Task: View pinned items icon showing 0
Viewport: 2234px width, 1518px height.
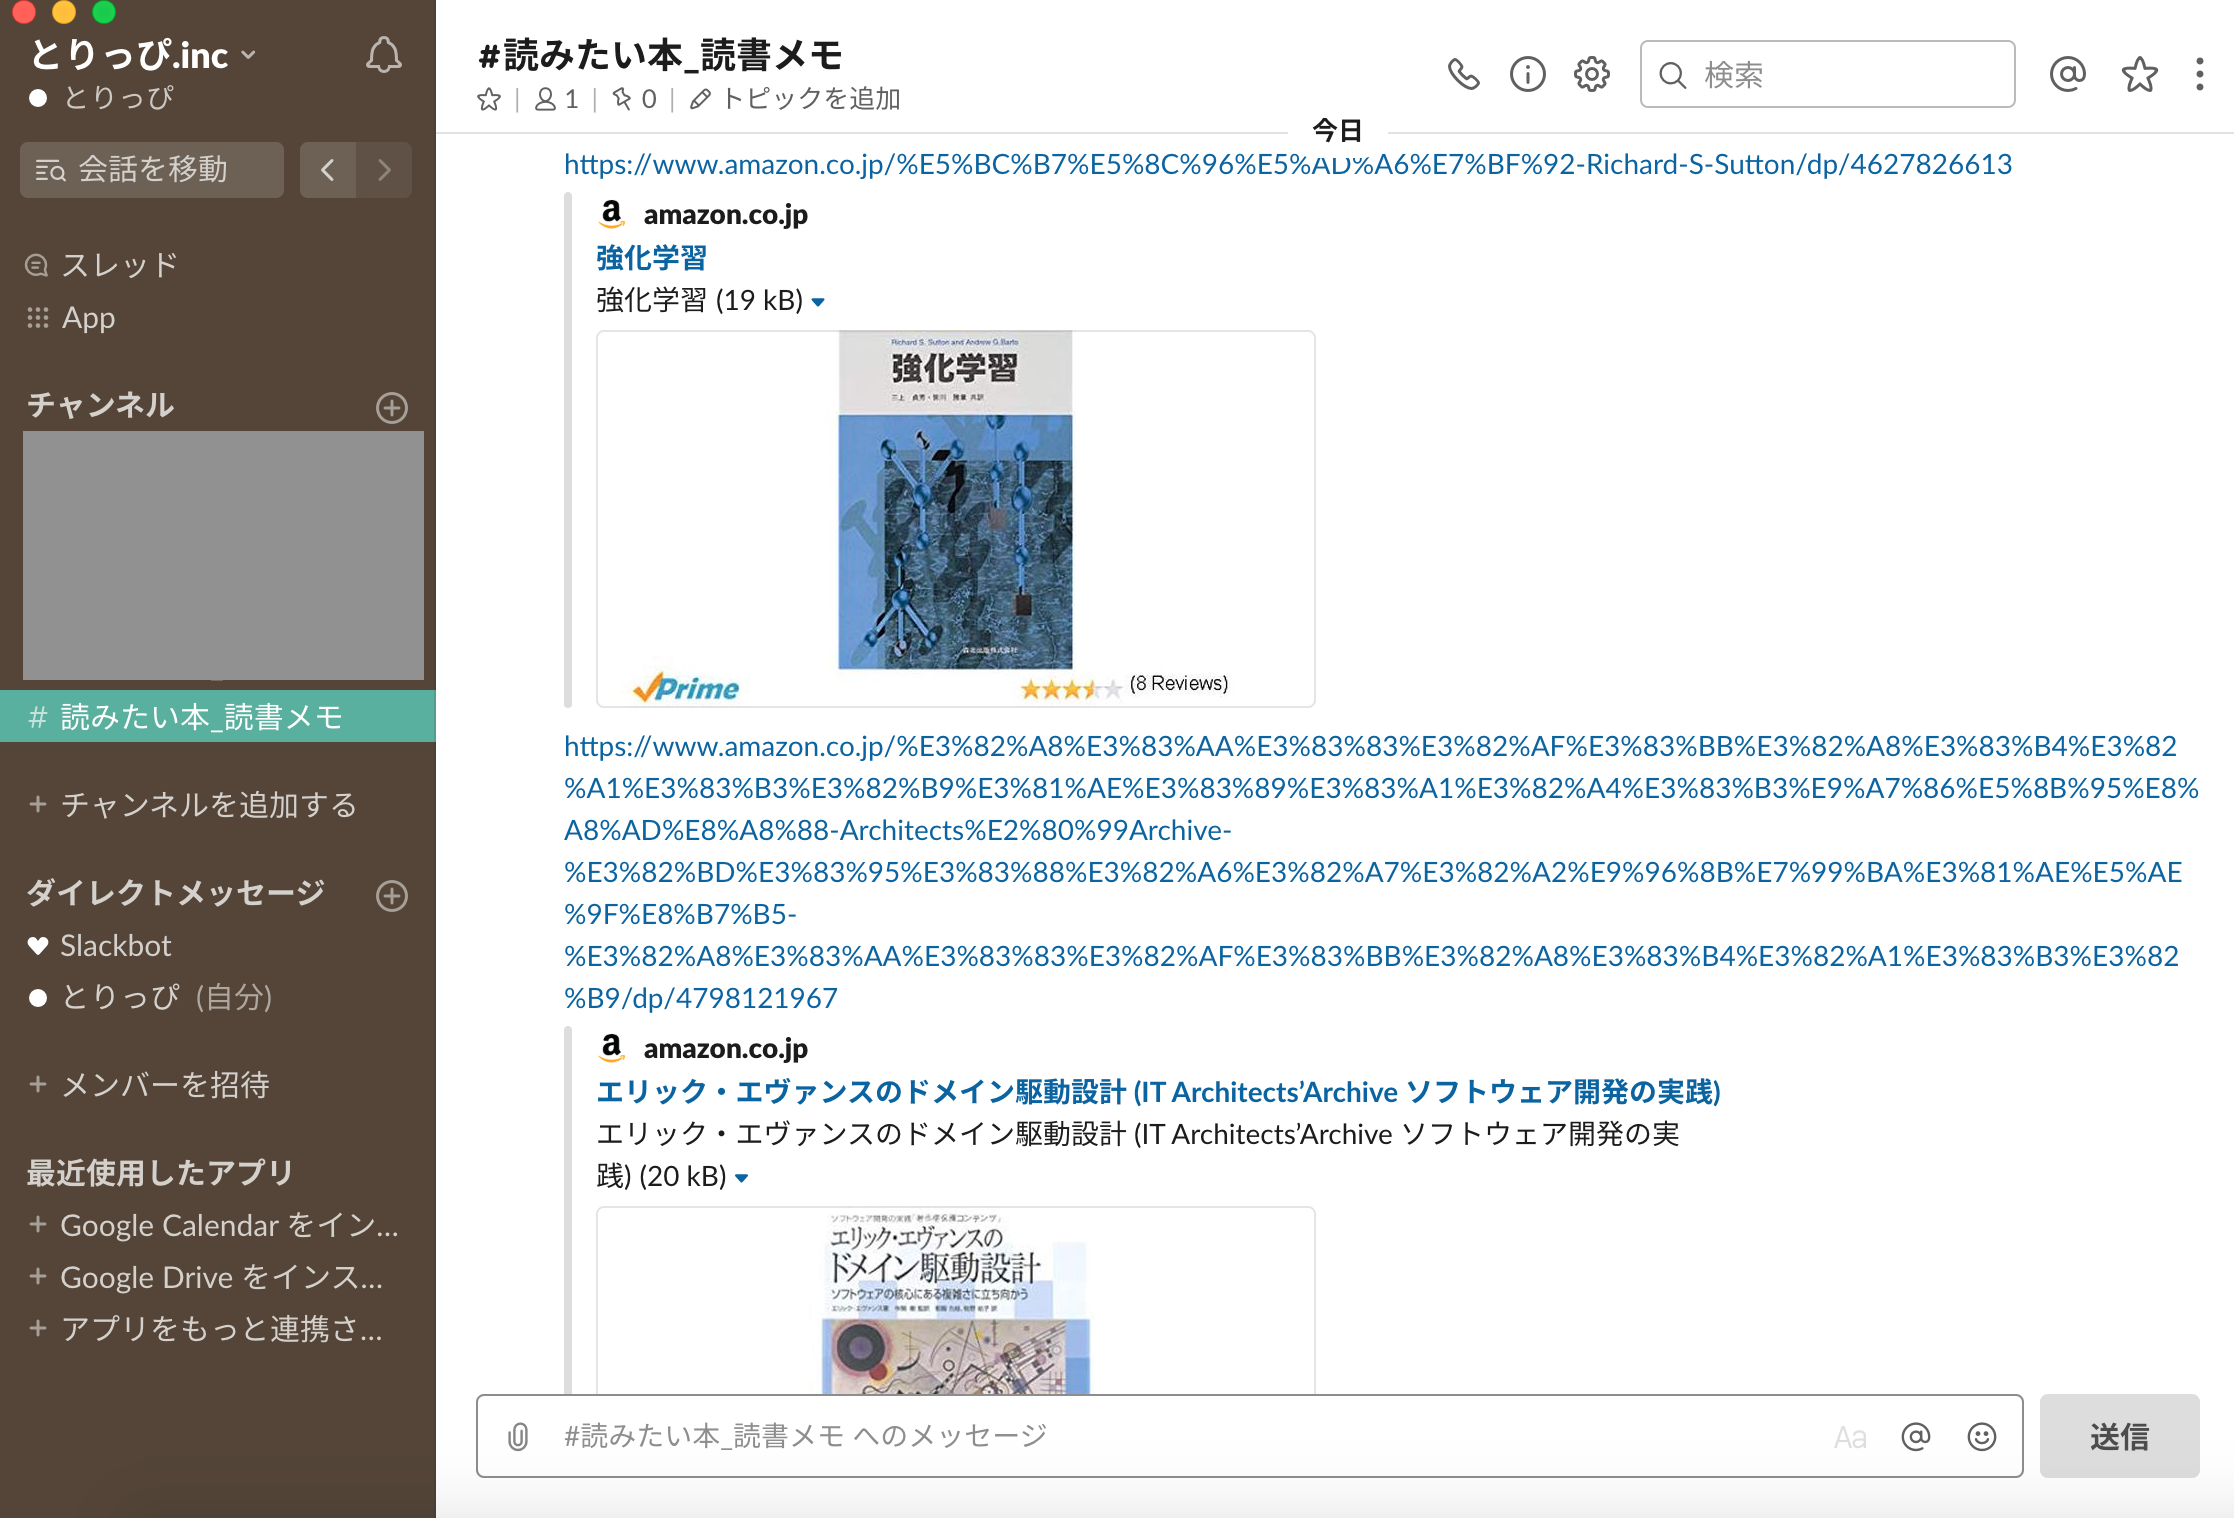Action: coord(634,99)
